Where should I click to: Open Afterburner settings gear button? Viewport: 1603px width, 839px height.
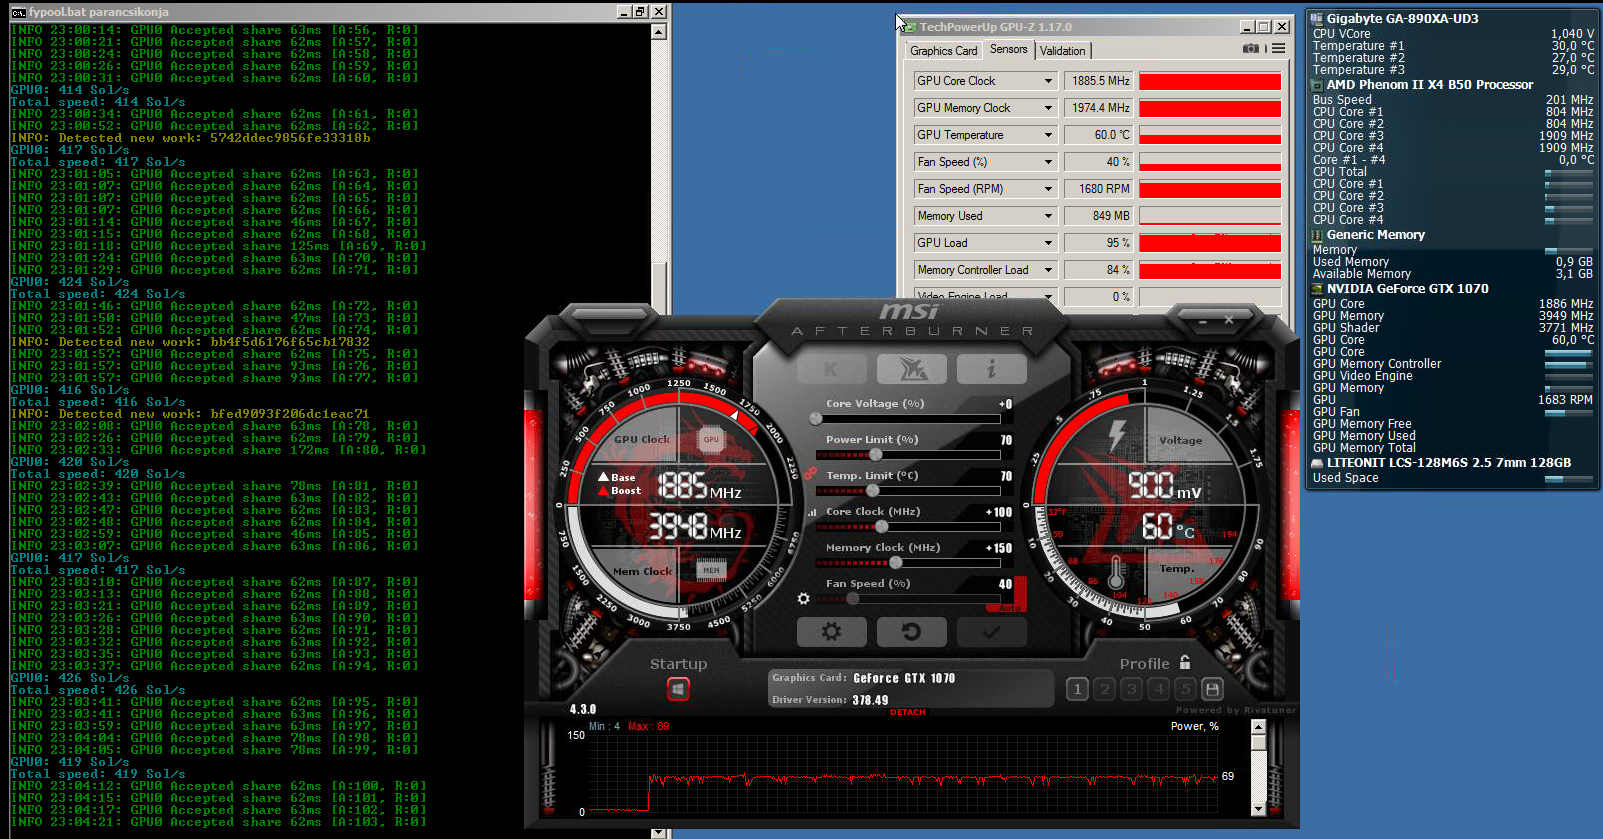click(x=831, y=632)
